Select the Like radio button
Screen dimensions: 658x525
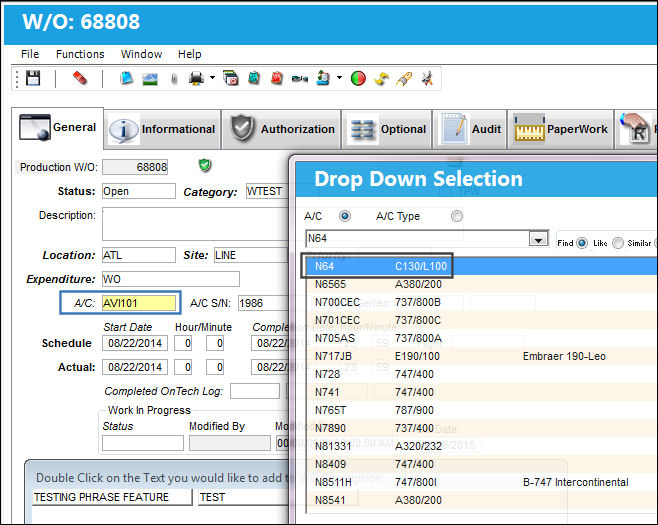(x=618, y=243)
